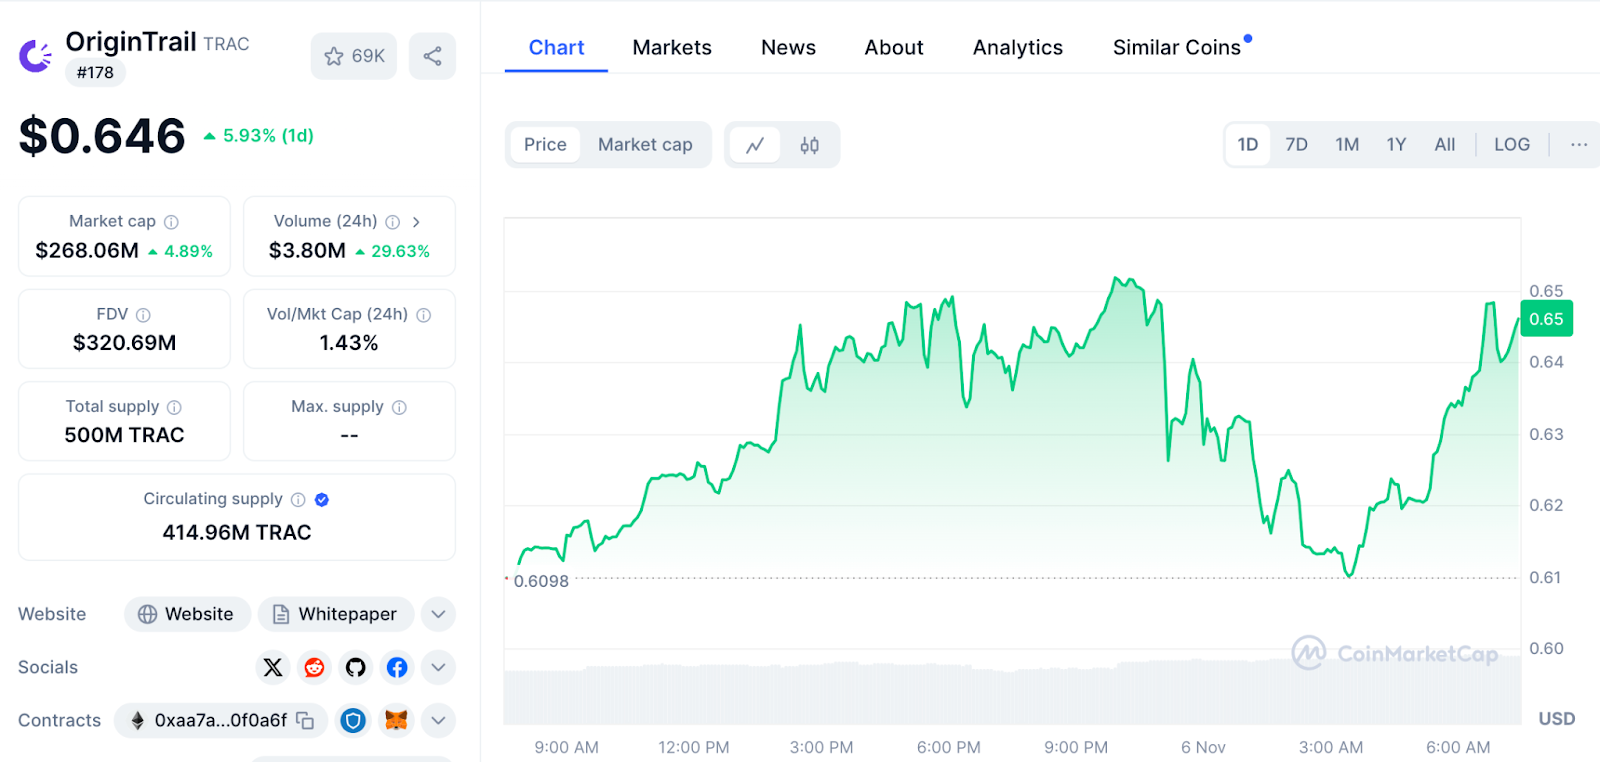This screenshot has width=1600, height=762.
Task: Select the 1D time range
Action: click(x=1248, y=145)
